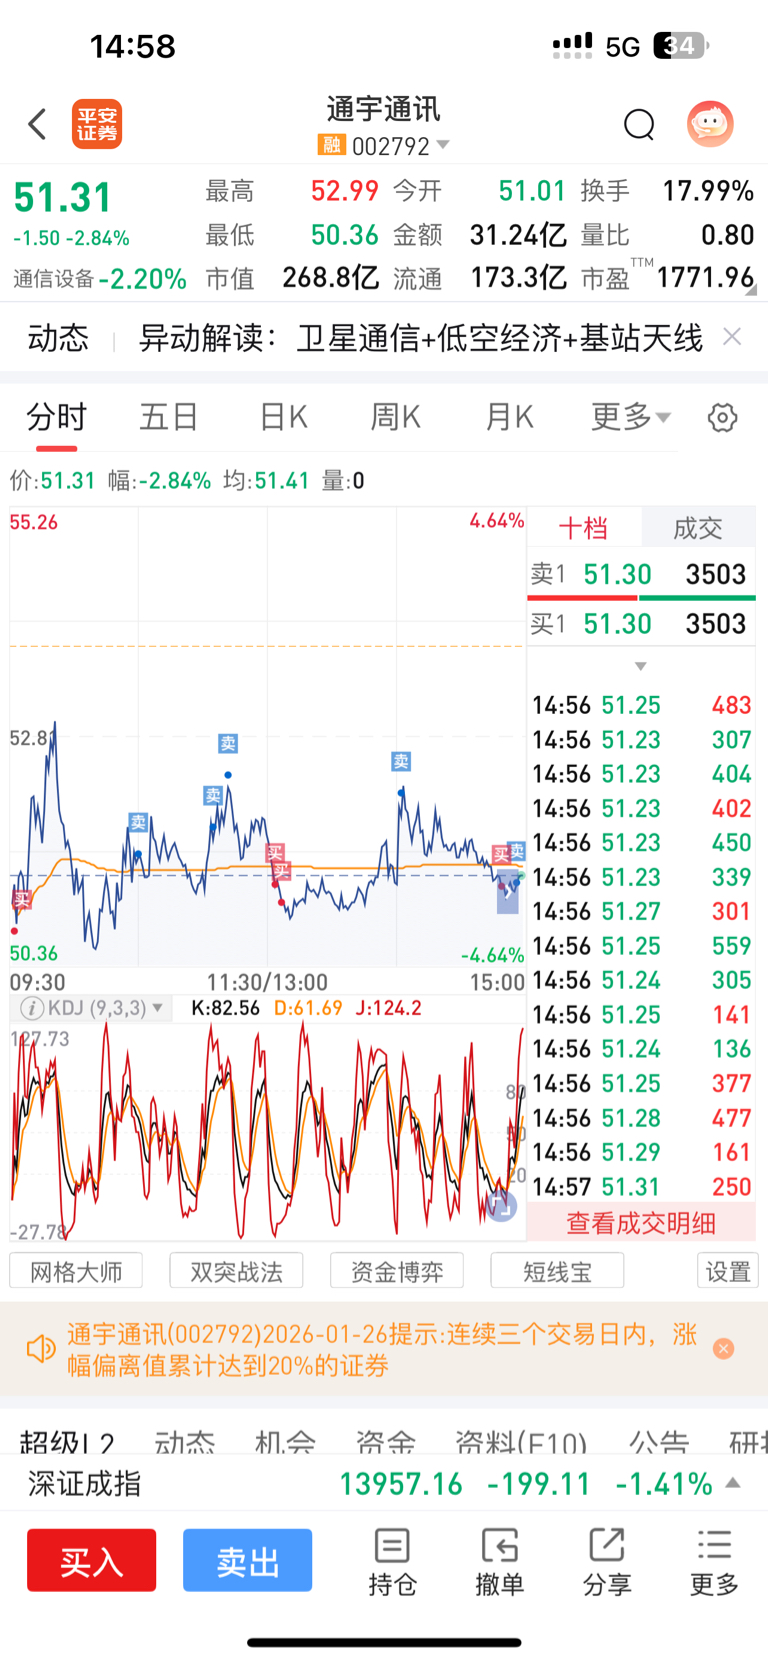Tap the chart expand icon
Screen dimensions: 768x1662
click(501, 1204)
